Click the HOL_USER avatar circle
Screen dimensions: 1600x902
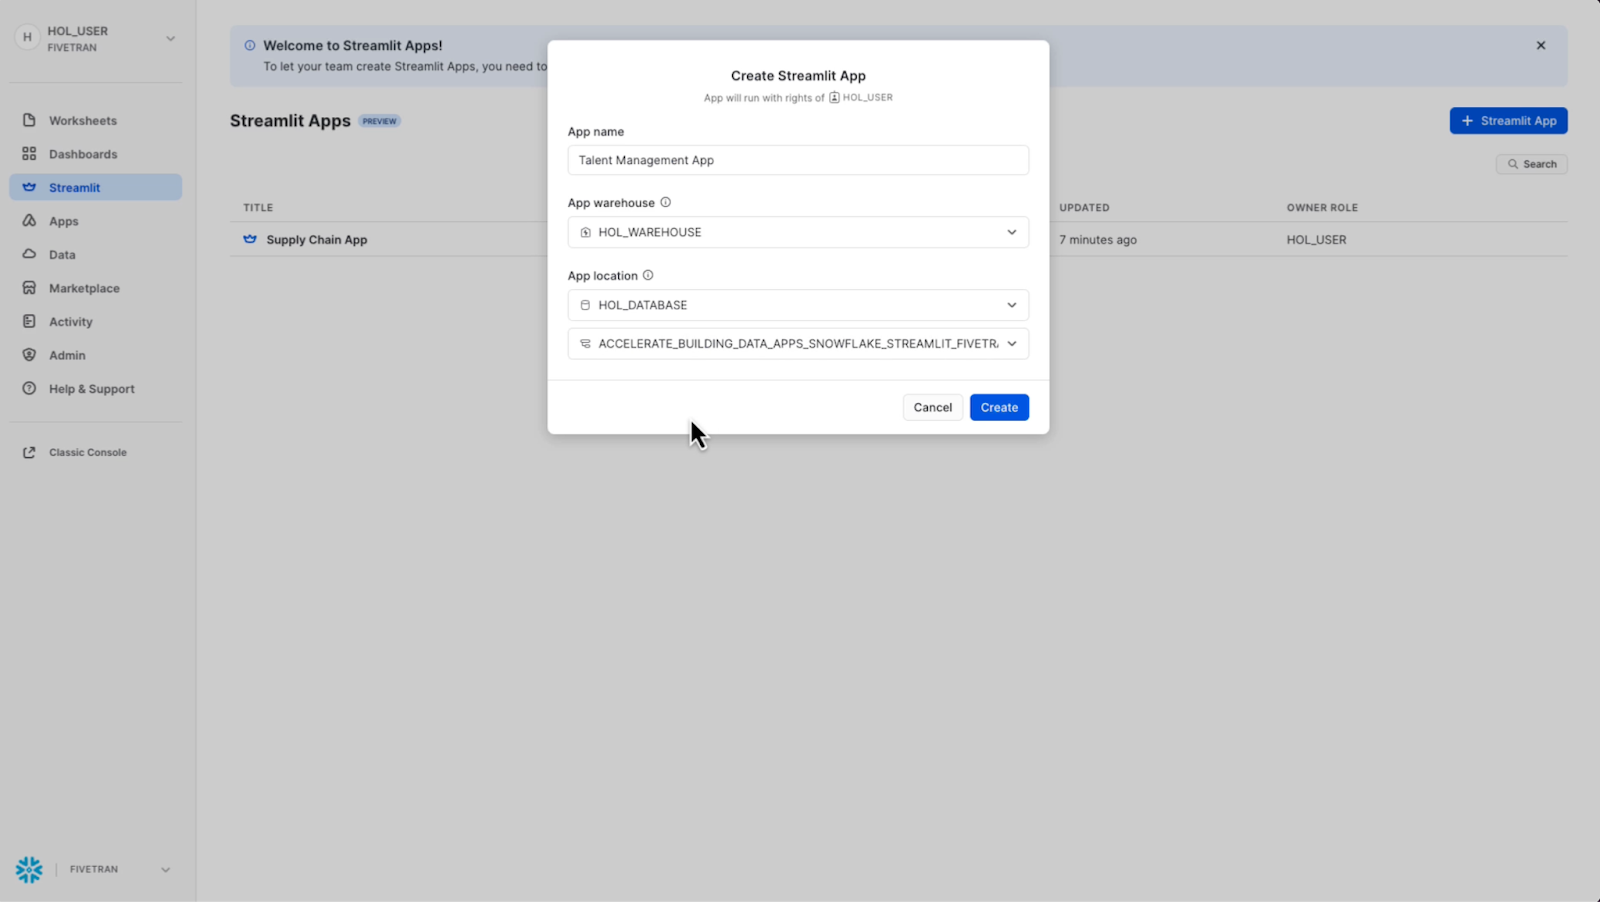coord(27,37)
